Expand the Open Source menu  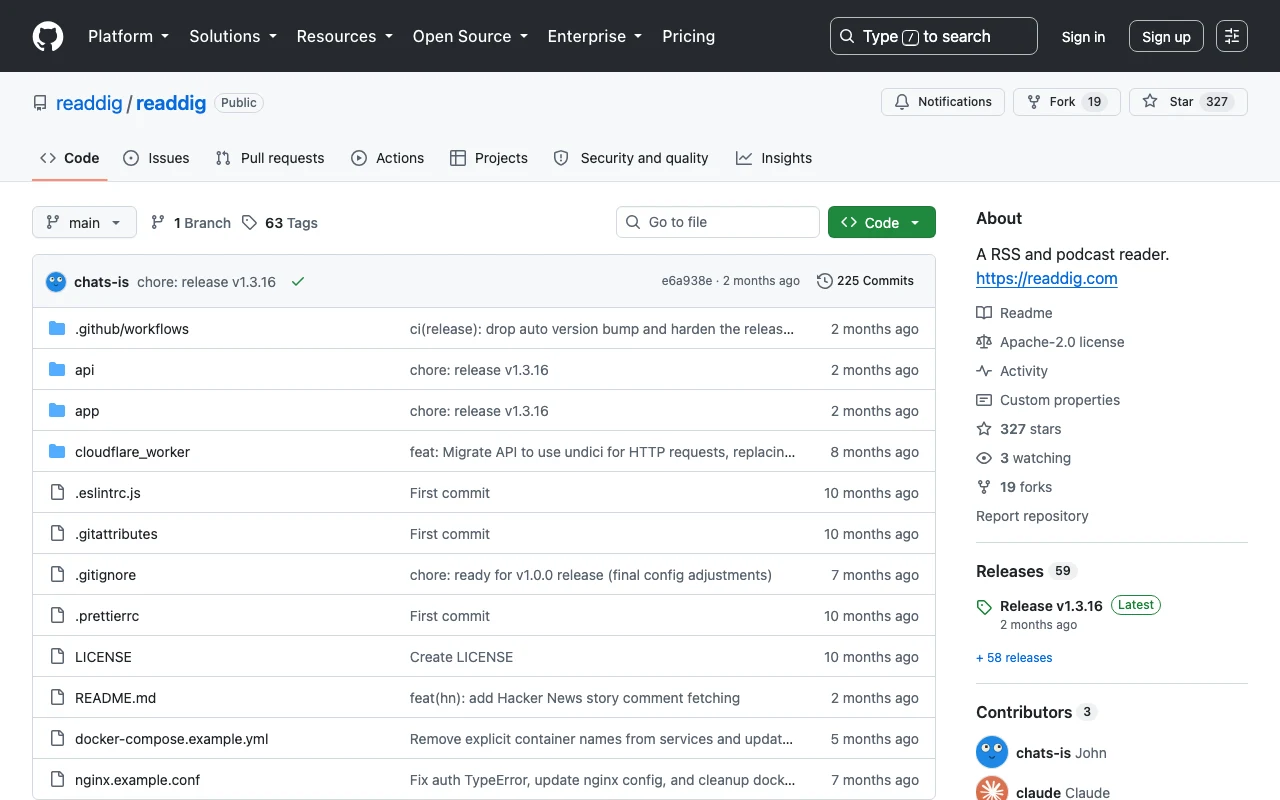(x=470, y=36)
